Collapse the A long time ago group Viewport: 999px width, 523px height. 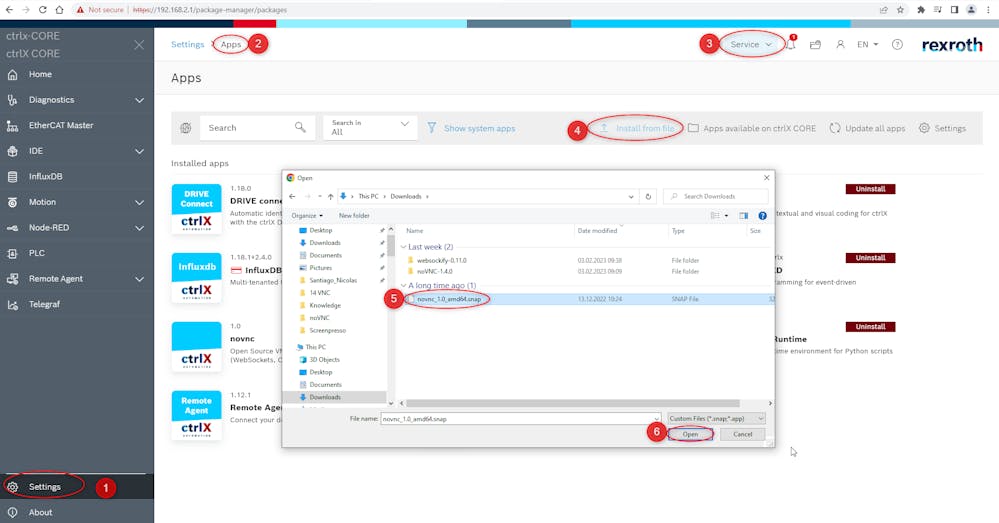[x=403, y=285]
